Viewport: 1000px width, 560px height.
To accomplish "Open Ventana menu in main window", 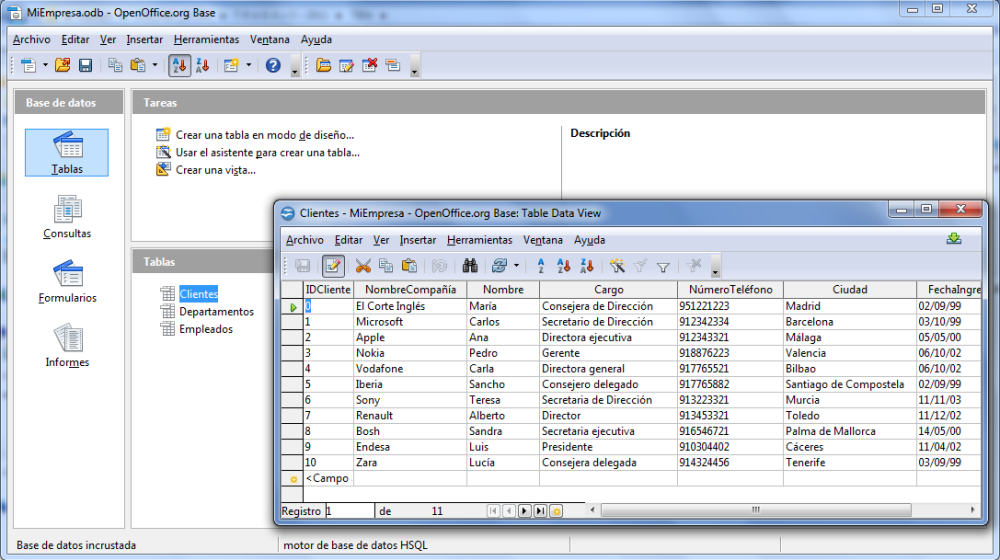I will pyautogui.click(x=270, y=40).
